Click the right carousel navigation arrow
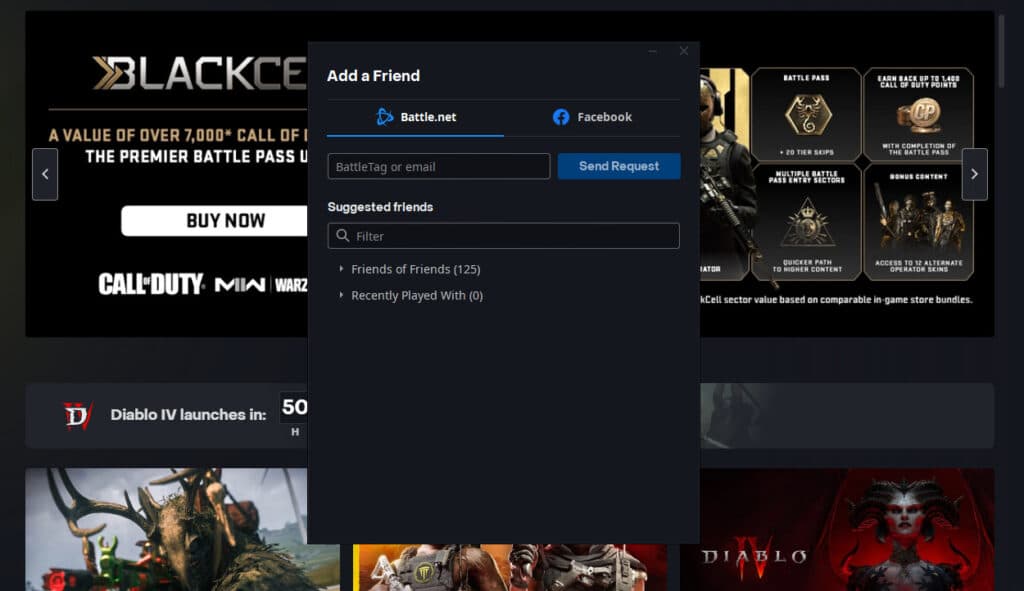 974,174
